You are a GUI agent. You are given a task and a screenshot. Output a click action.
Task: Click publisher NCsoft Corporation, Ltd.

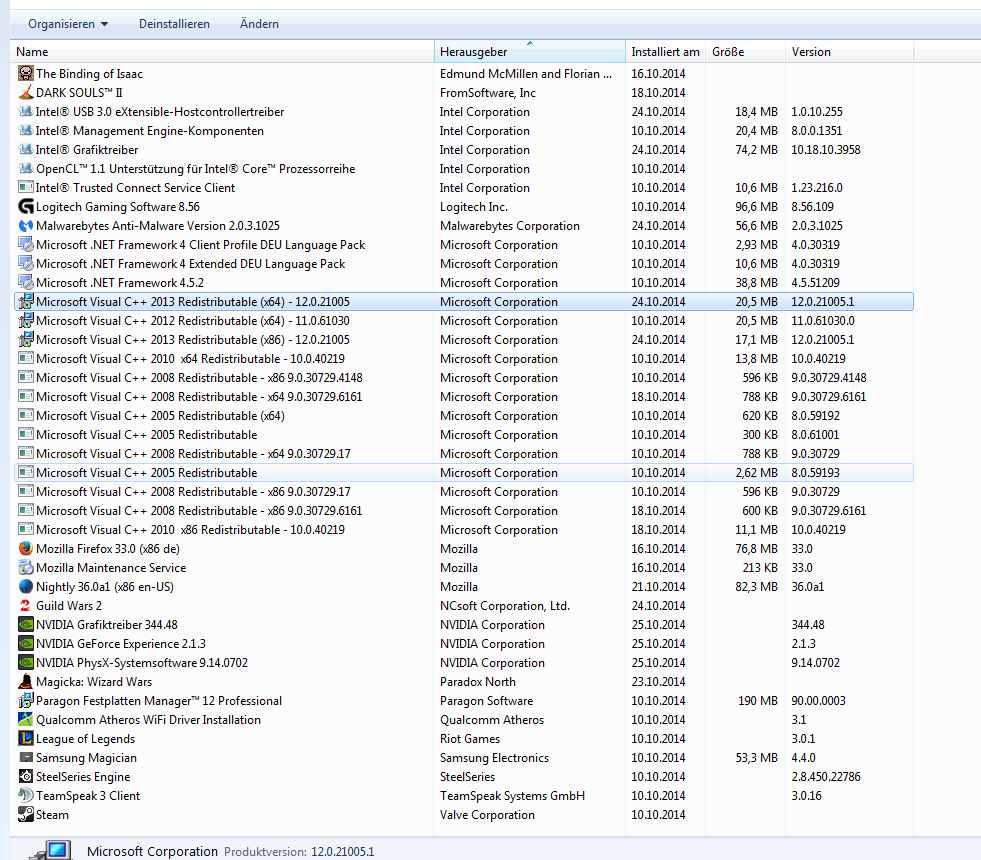504,605
